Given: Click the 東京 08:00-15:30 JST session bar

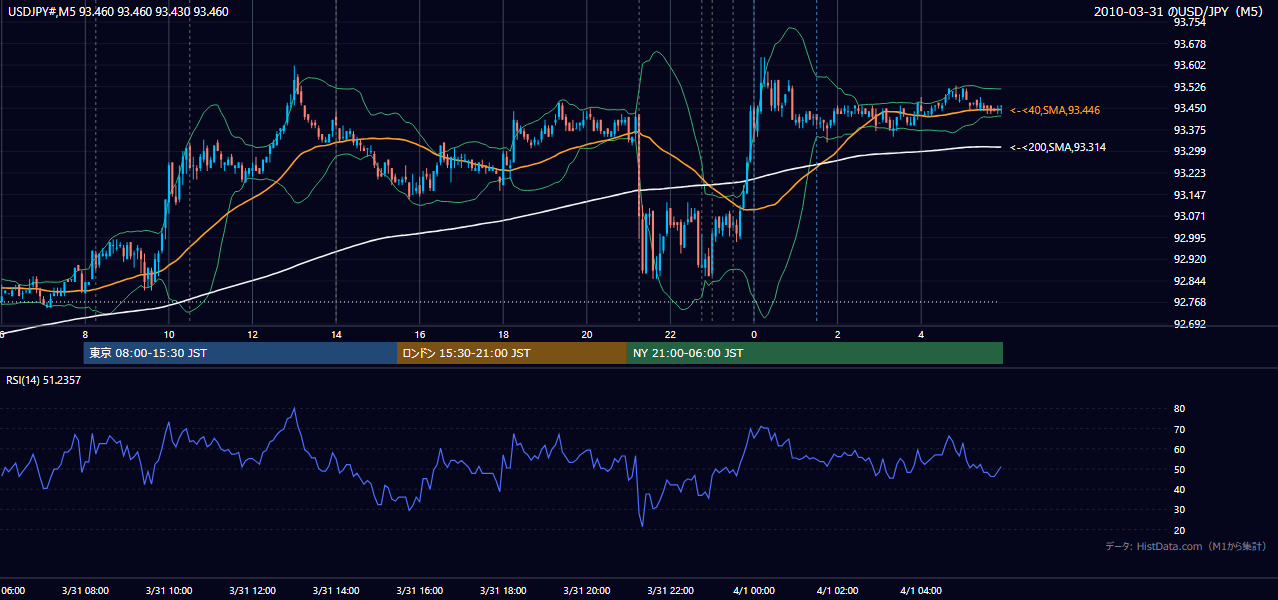Looking at the screenshot, I should [240, 353].
